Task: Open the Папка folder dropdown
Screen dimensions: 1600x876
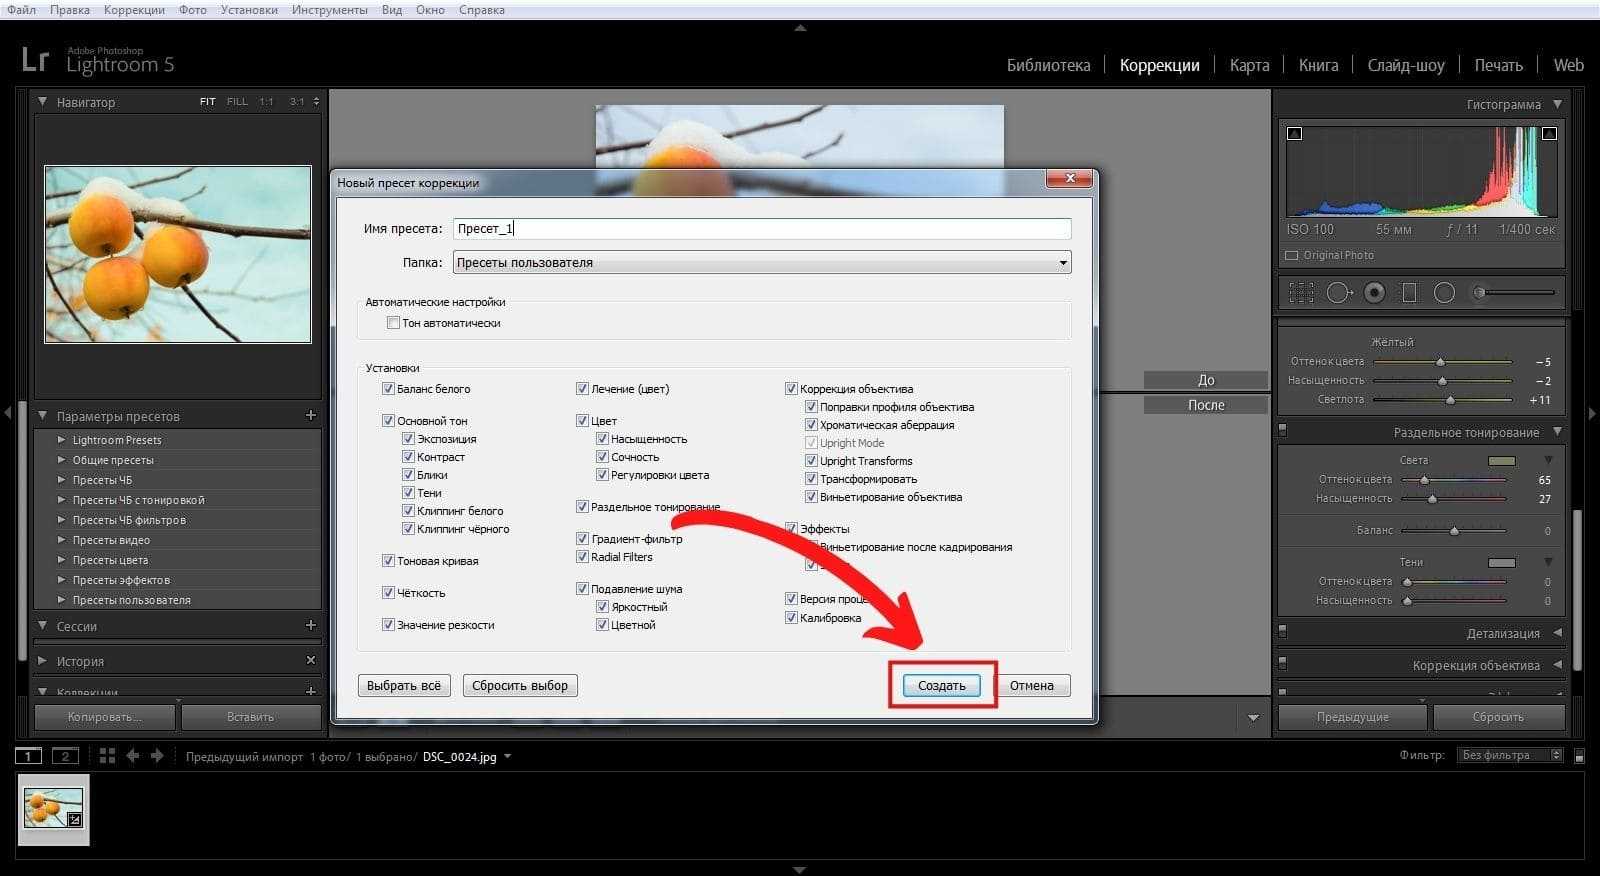Action: tap(1062, 263)
